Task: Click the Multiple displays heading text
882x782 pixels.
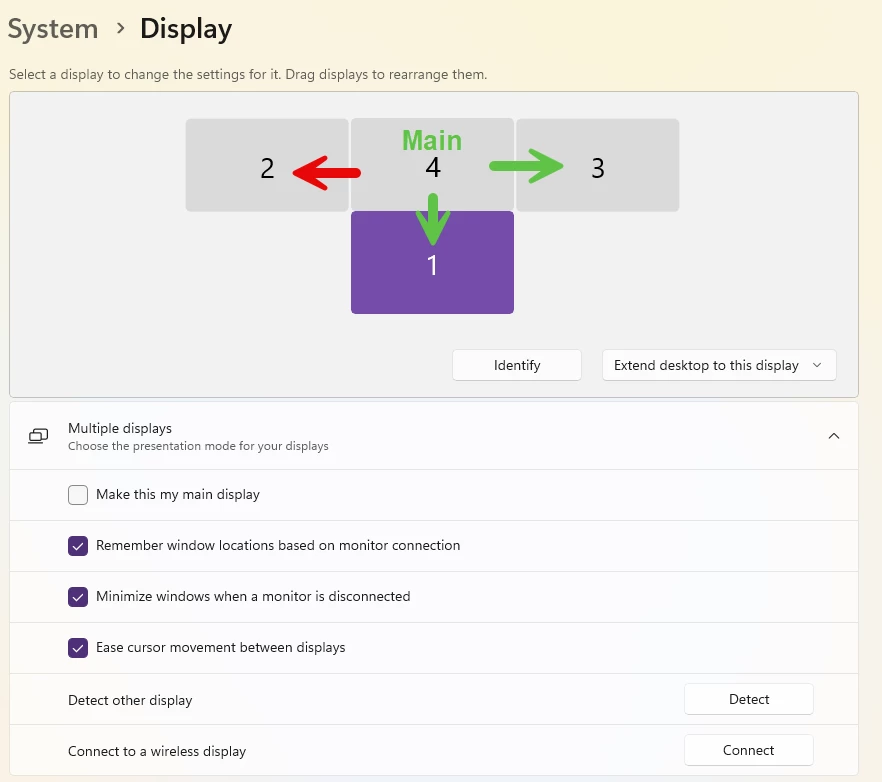Action: tap(120, 428)
